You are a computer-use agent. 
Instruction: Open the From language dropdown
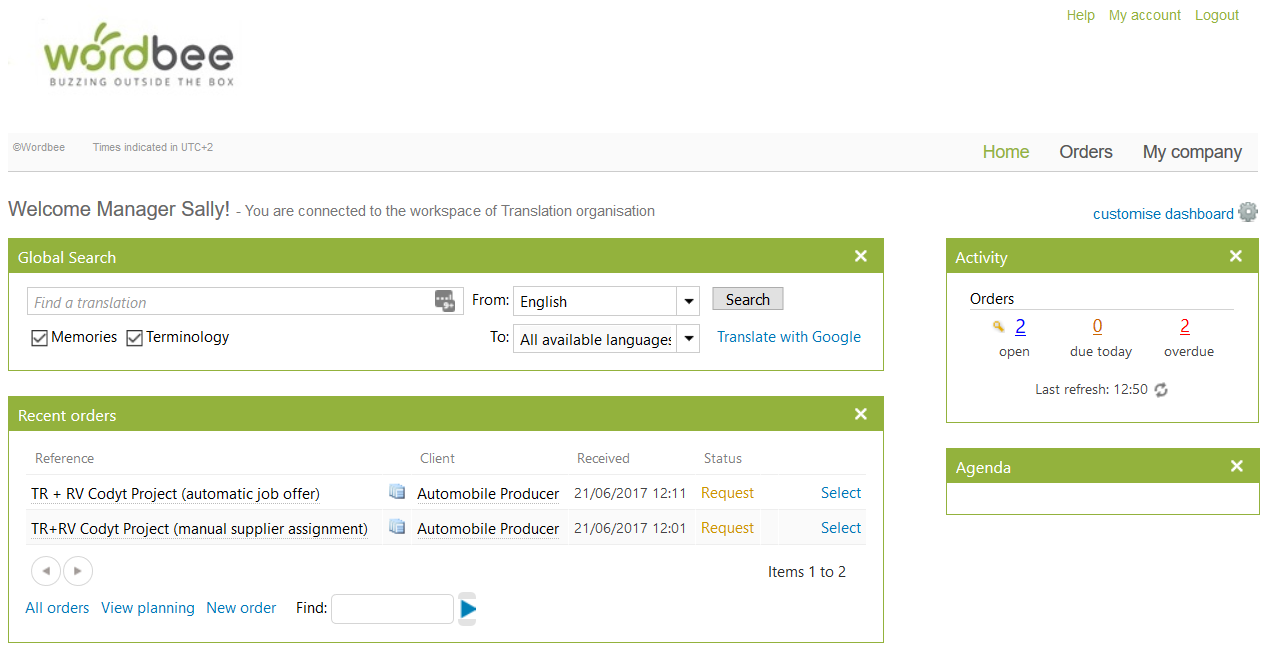pos(687,301)
